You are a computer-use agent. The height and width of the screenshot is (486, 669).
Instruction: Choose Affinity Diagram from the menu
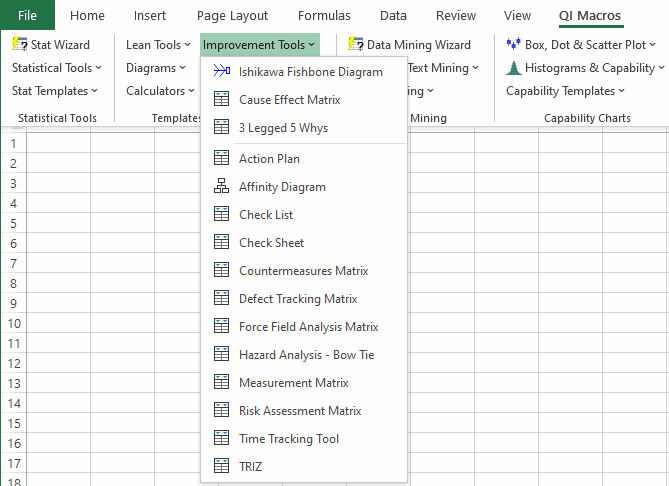304,186
